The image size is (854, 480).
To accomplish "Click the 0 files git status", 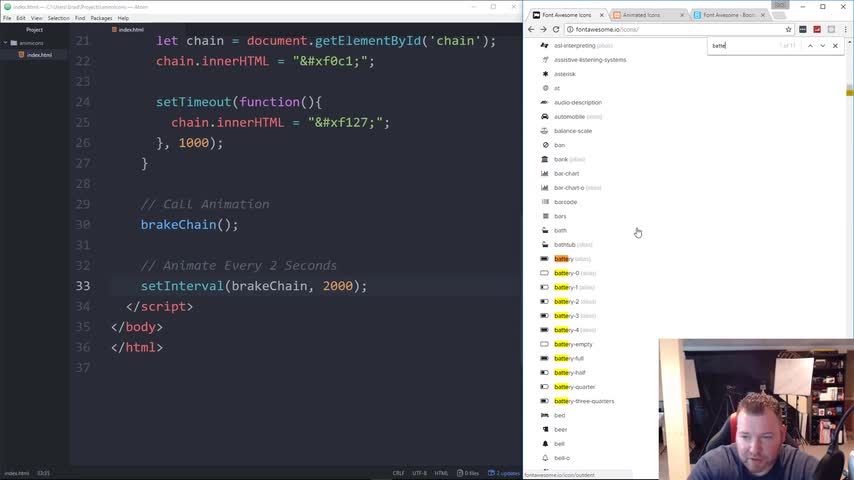I will point(468,473).
